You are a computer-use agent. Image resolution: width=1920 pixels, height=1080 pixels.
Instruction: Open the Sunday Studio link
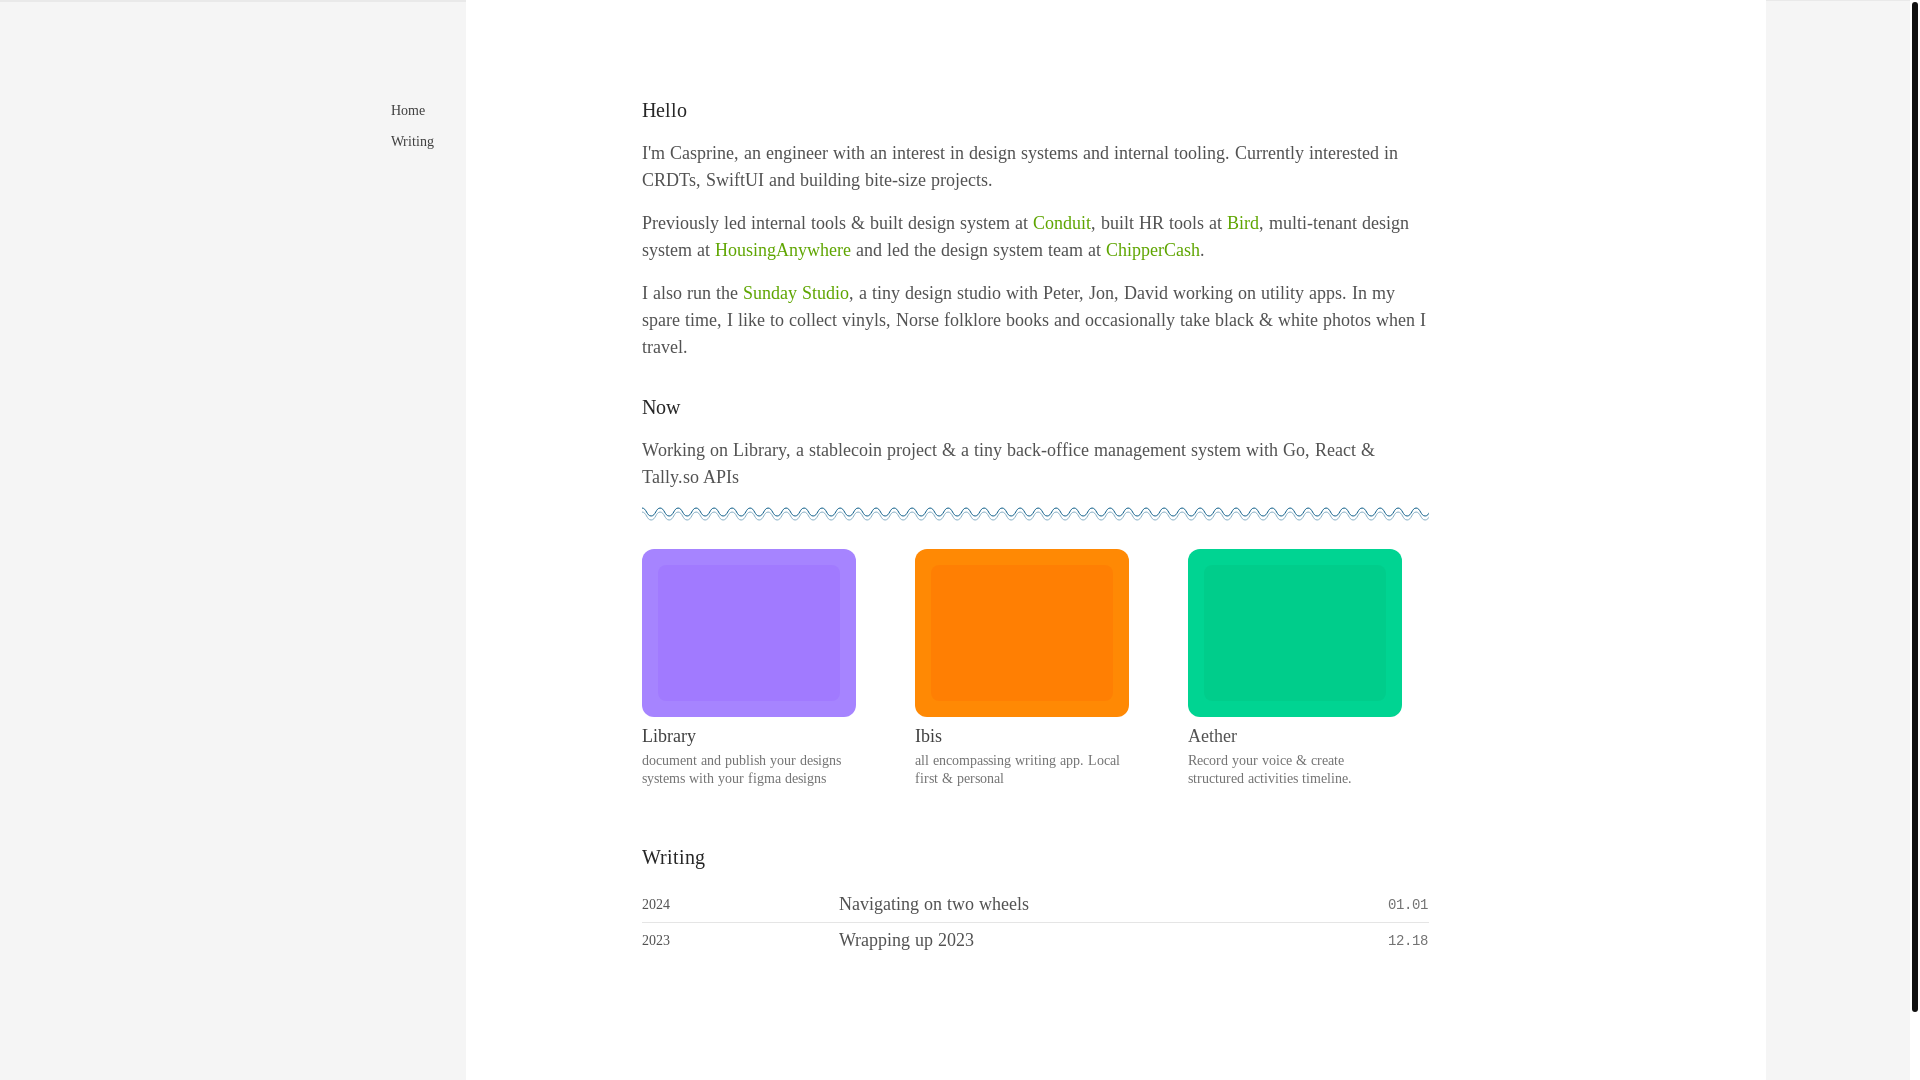795,293
